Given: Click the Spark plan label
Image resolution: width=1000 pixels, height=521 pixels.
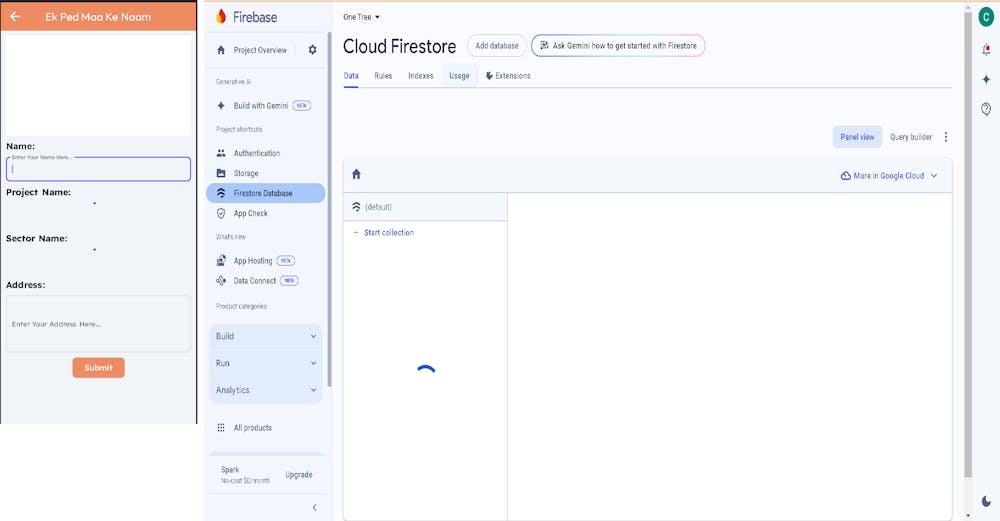Looking at the screenshot, I should (230, 469).
